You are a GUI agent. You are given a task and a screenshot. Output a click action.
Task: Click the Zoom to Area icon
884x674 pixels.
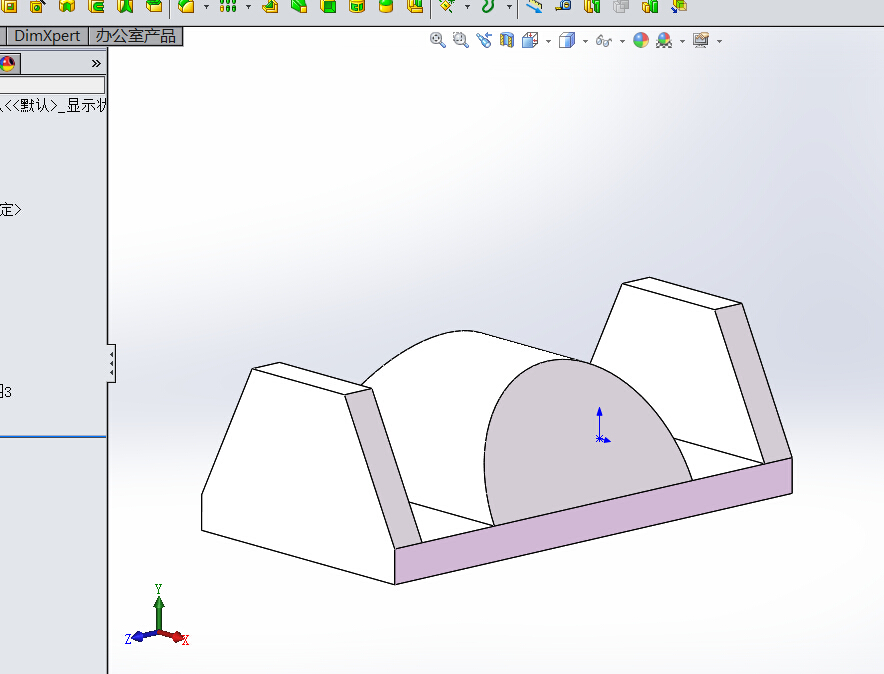pos(461,40)
